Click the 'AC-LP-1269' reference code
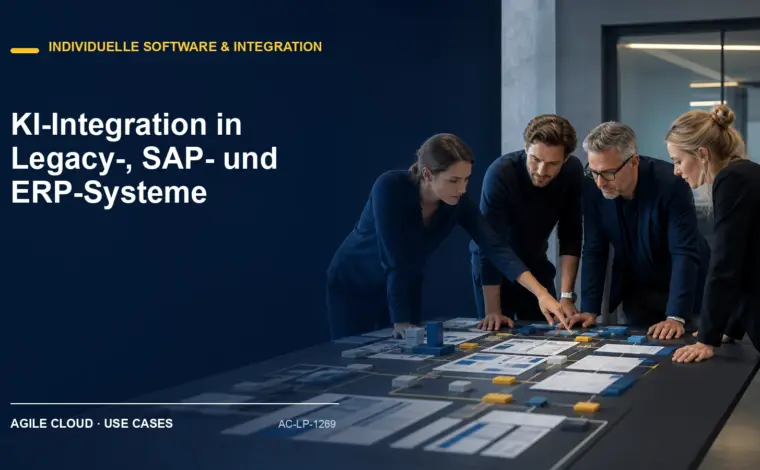The image size is (760, 470). point(307,424)
